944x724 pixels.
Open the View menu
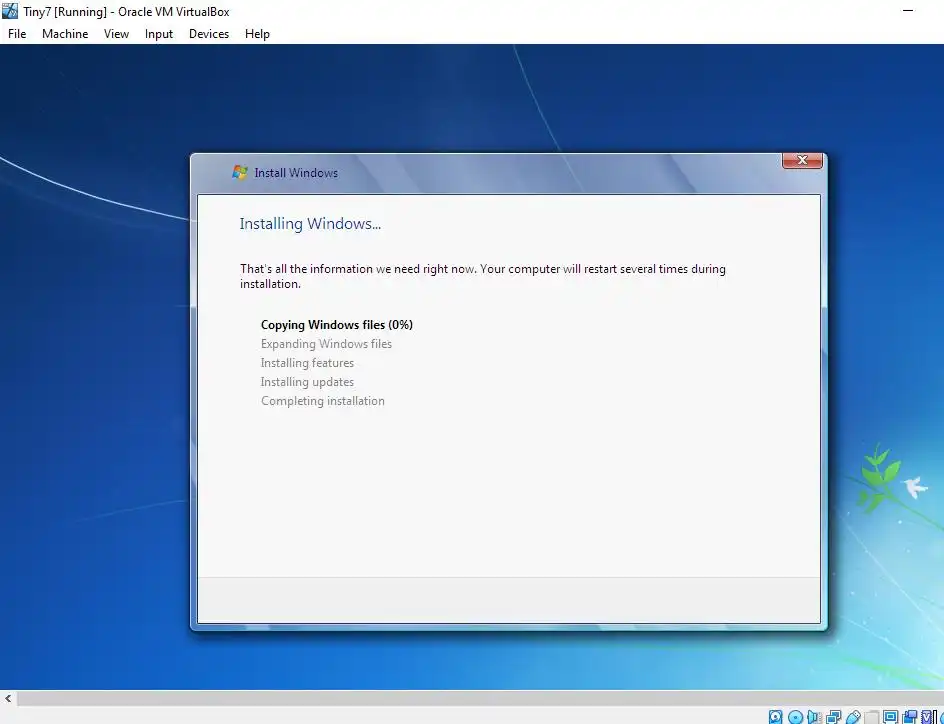116,34
